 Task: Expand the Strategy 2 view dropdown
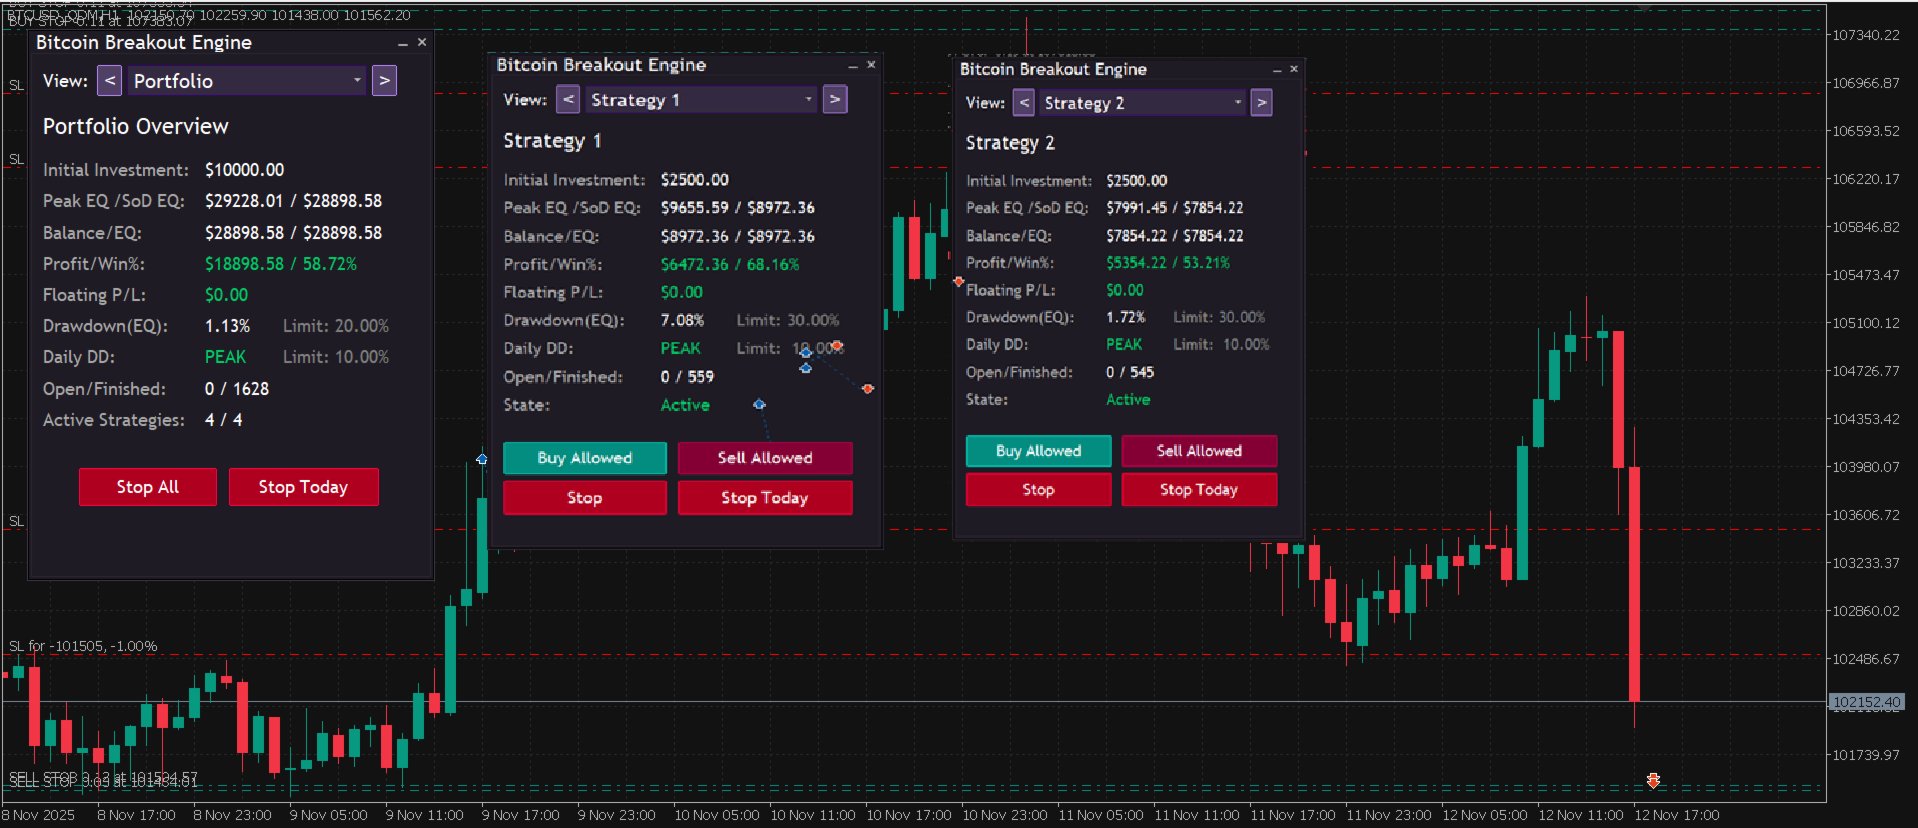click(1142, 103)
